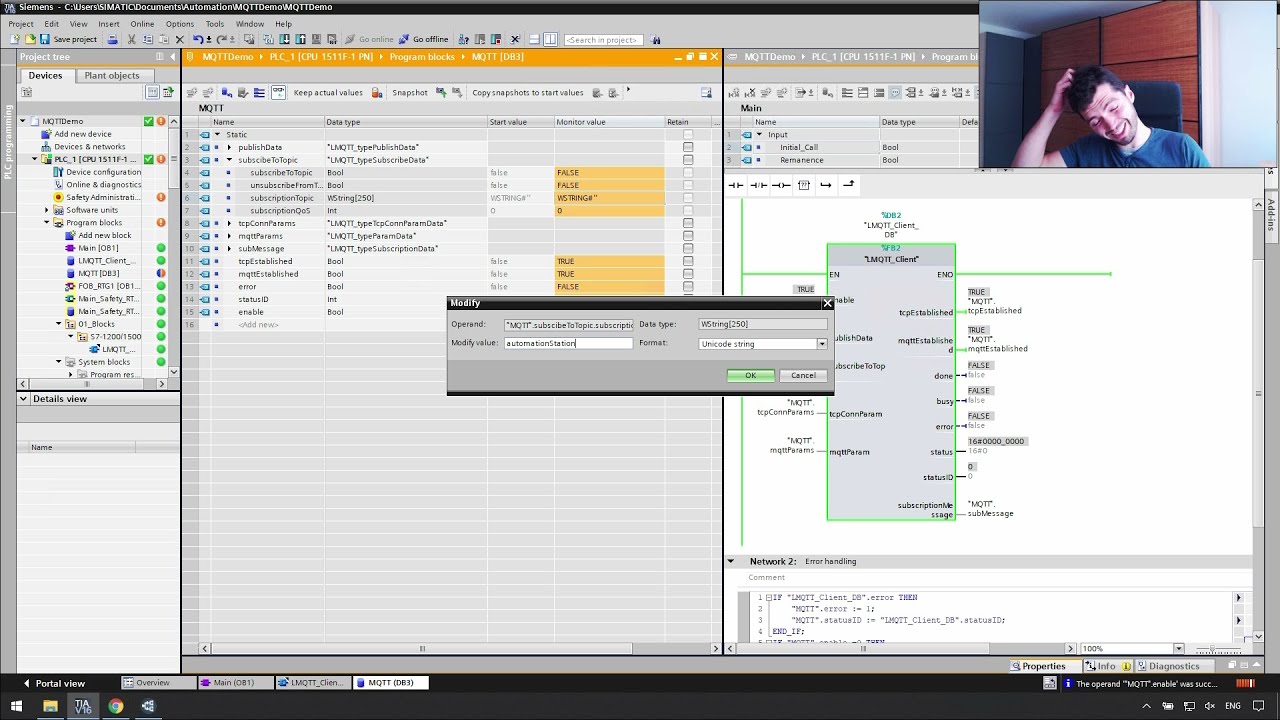
Task: Insert coil assignment icon
Action: click(781, 185)
